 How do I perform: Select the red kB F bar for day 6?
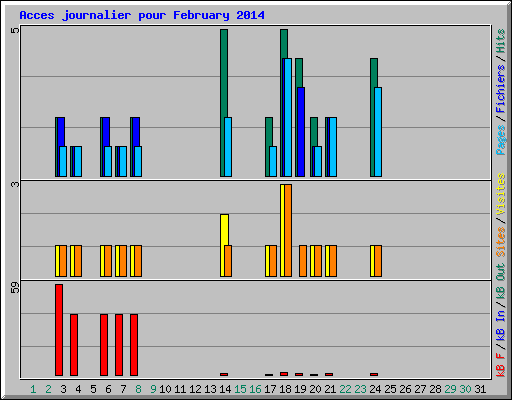(104, 345)
